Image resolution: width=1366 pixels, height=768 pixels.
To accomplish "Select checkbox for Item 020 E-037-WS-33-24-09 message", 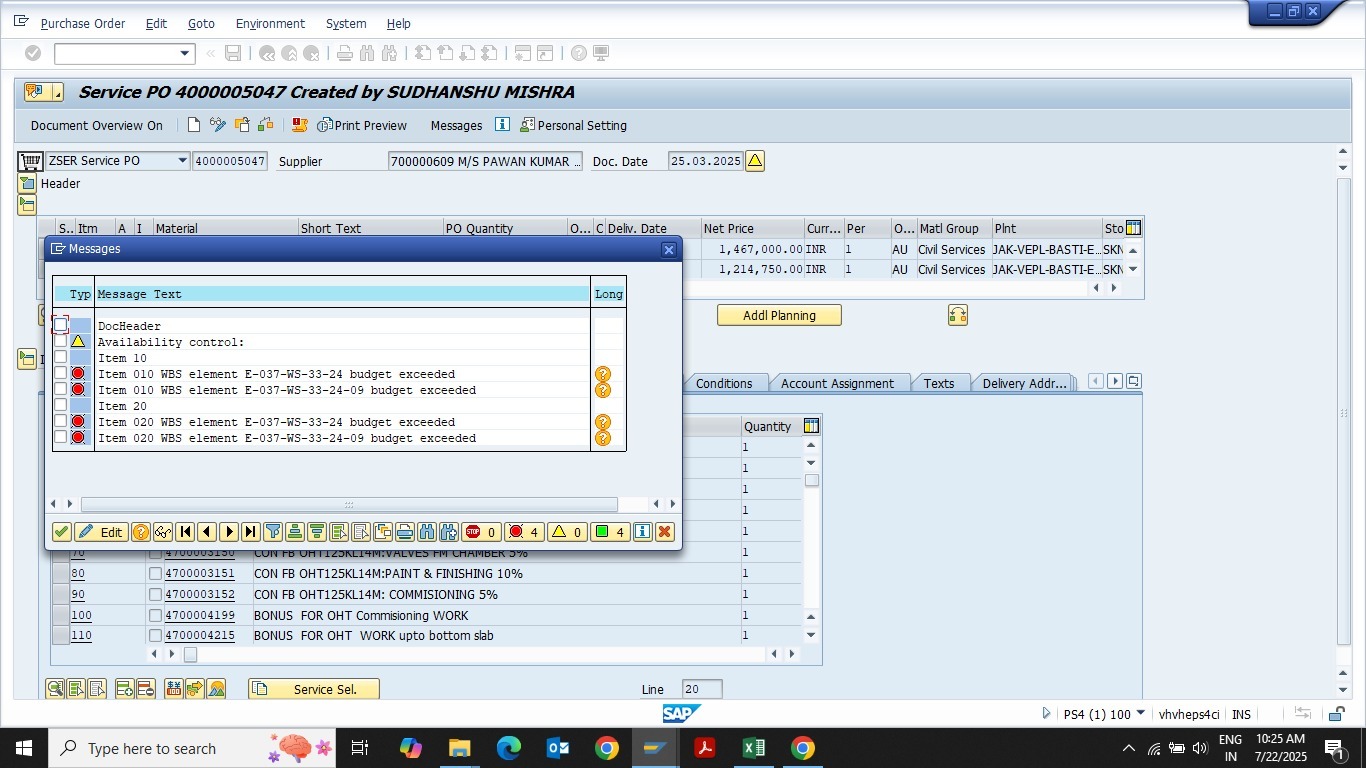I will pos(61,438).
